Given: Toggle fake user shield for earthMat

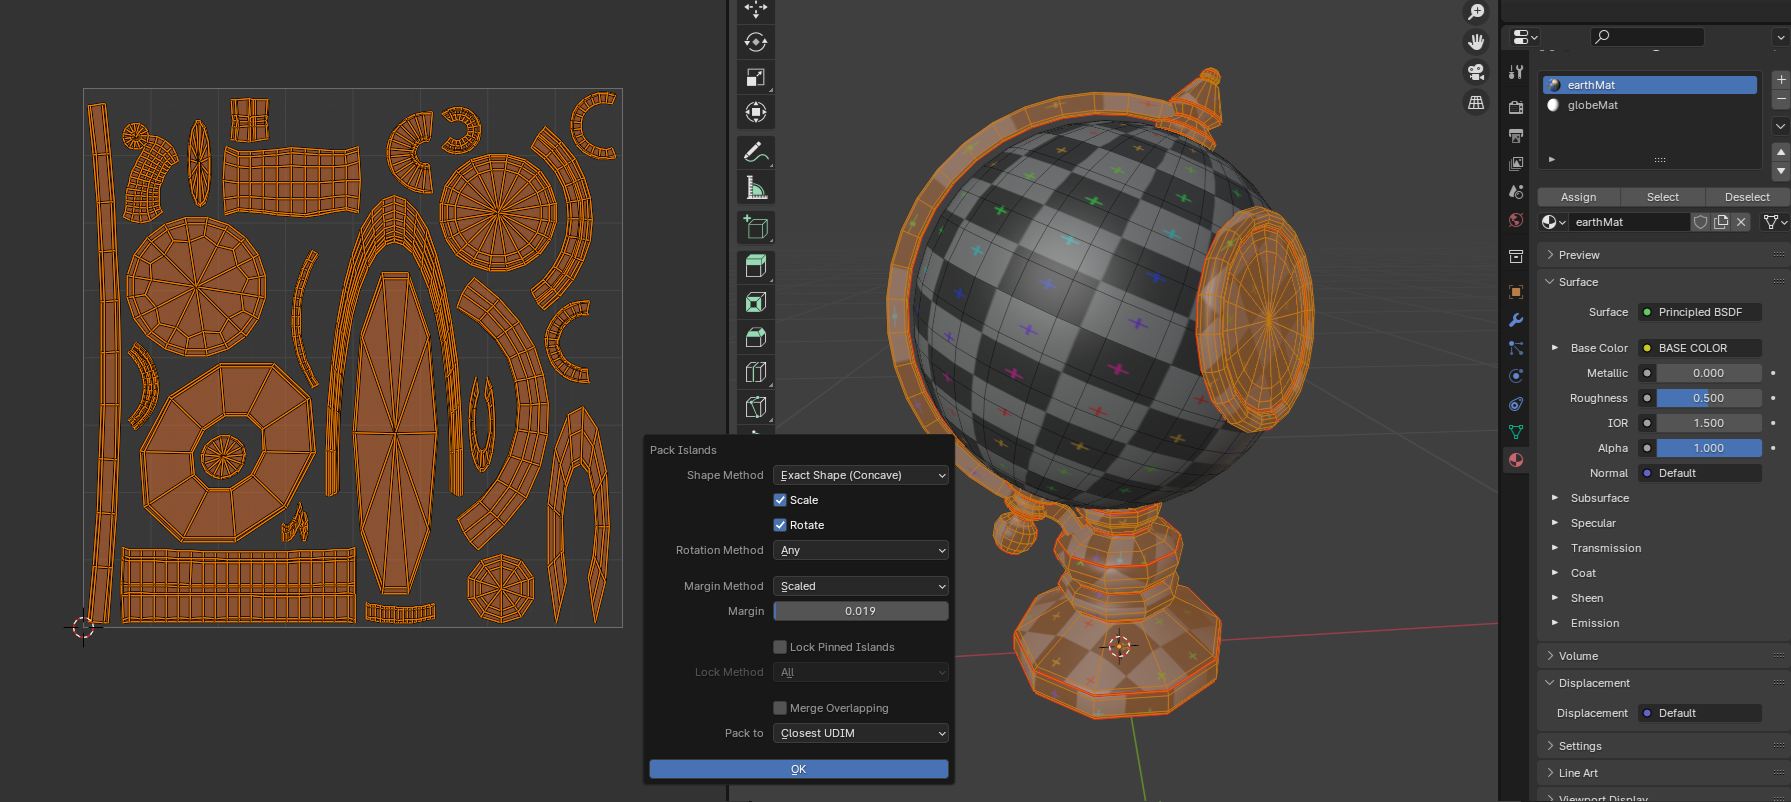Looking at the screenshot, I should pyautogui.click(x=1700, y=222).
